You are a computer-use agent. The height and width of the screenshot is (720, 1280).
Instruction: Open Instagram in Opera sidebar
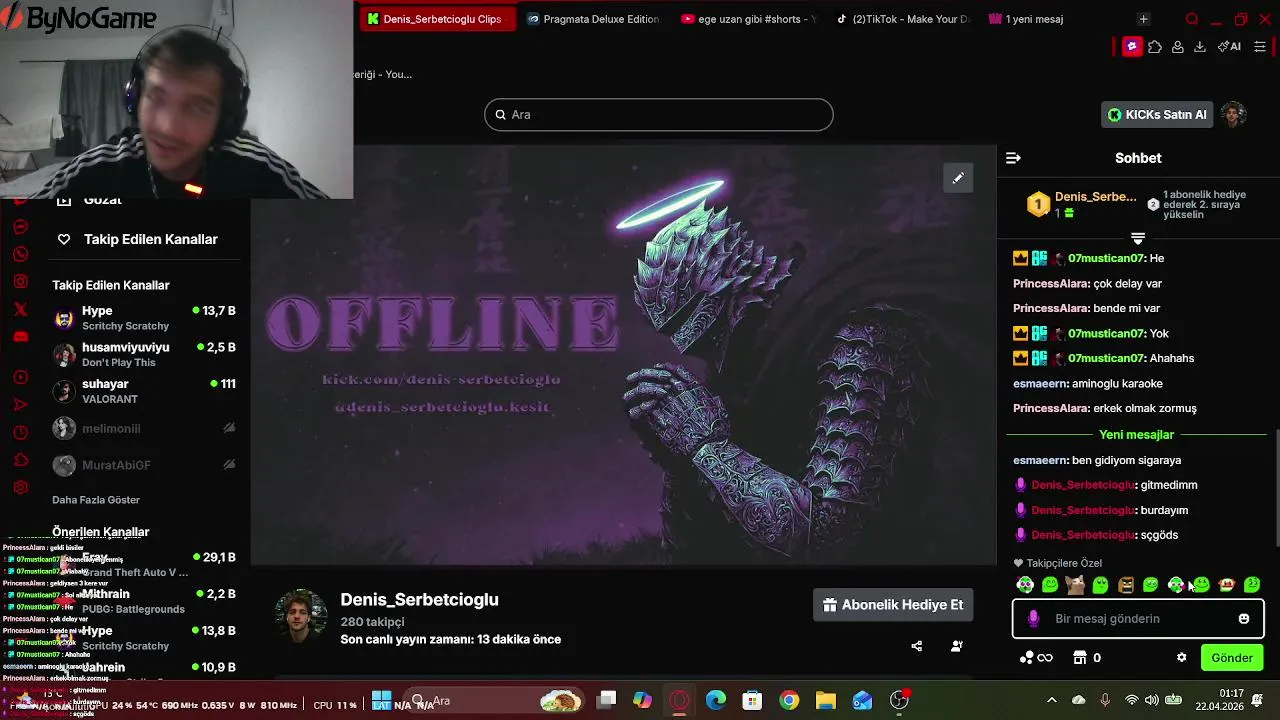coord(20,282)
